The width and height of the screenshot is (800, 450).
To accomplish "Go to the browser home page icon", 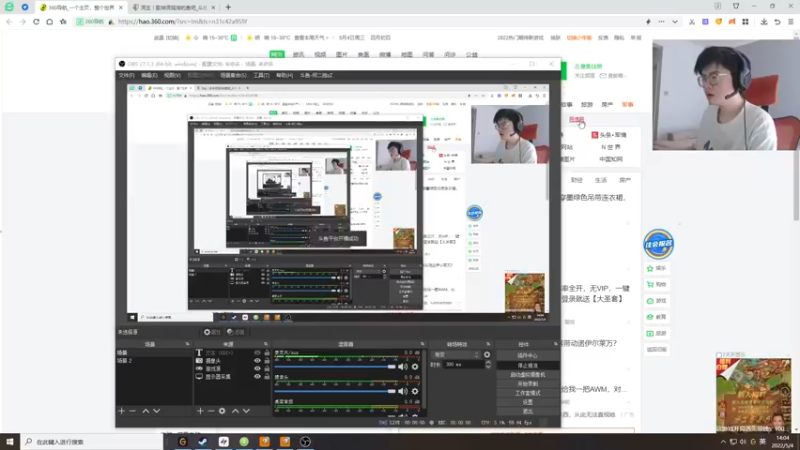I will click(49, 21).
